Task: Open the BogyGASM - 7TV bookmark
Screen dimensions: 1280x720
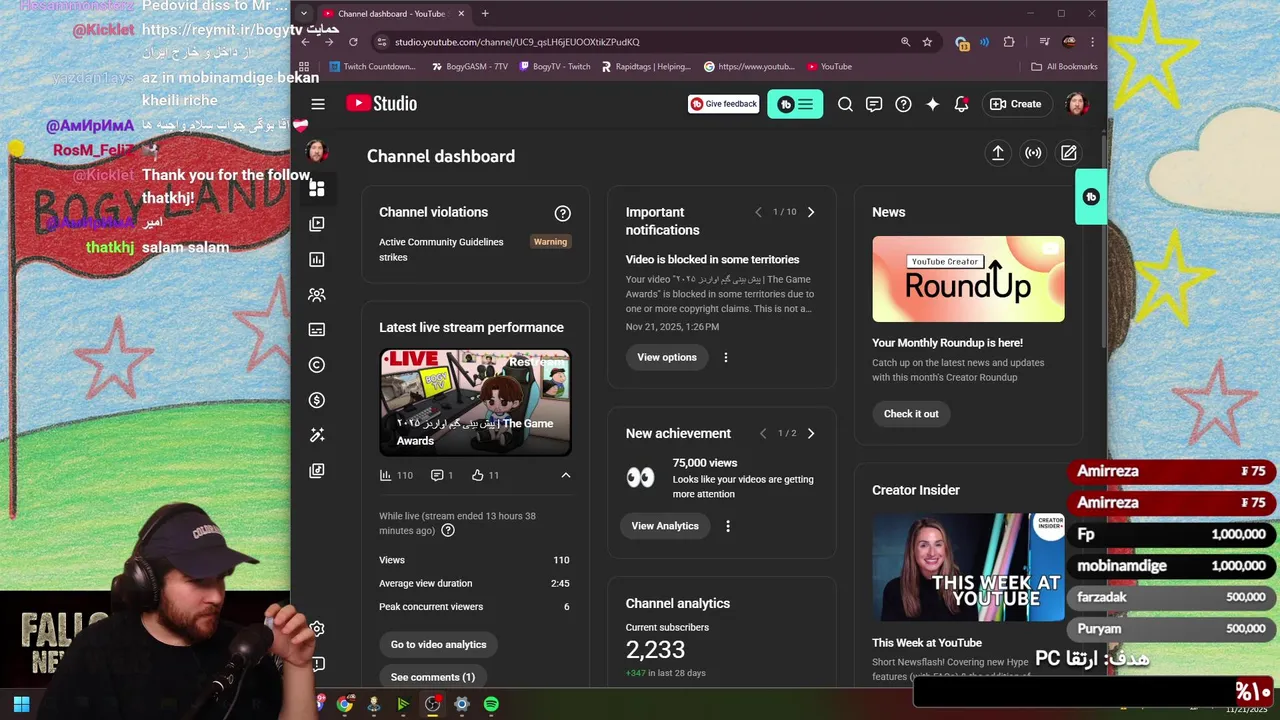Action: point(470,67)
